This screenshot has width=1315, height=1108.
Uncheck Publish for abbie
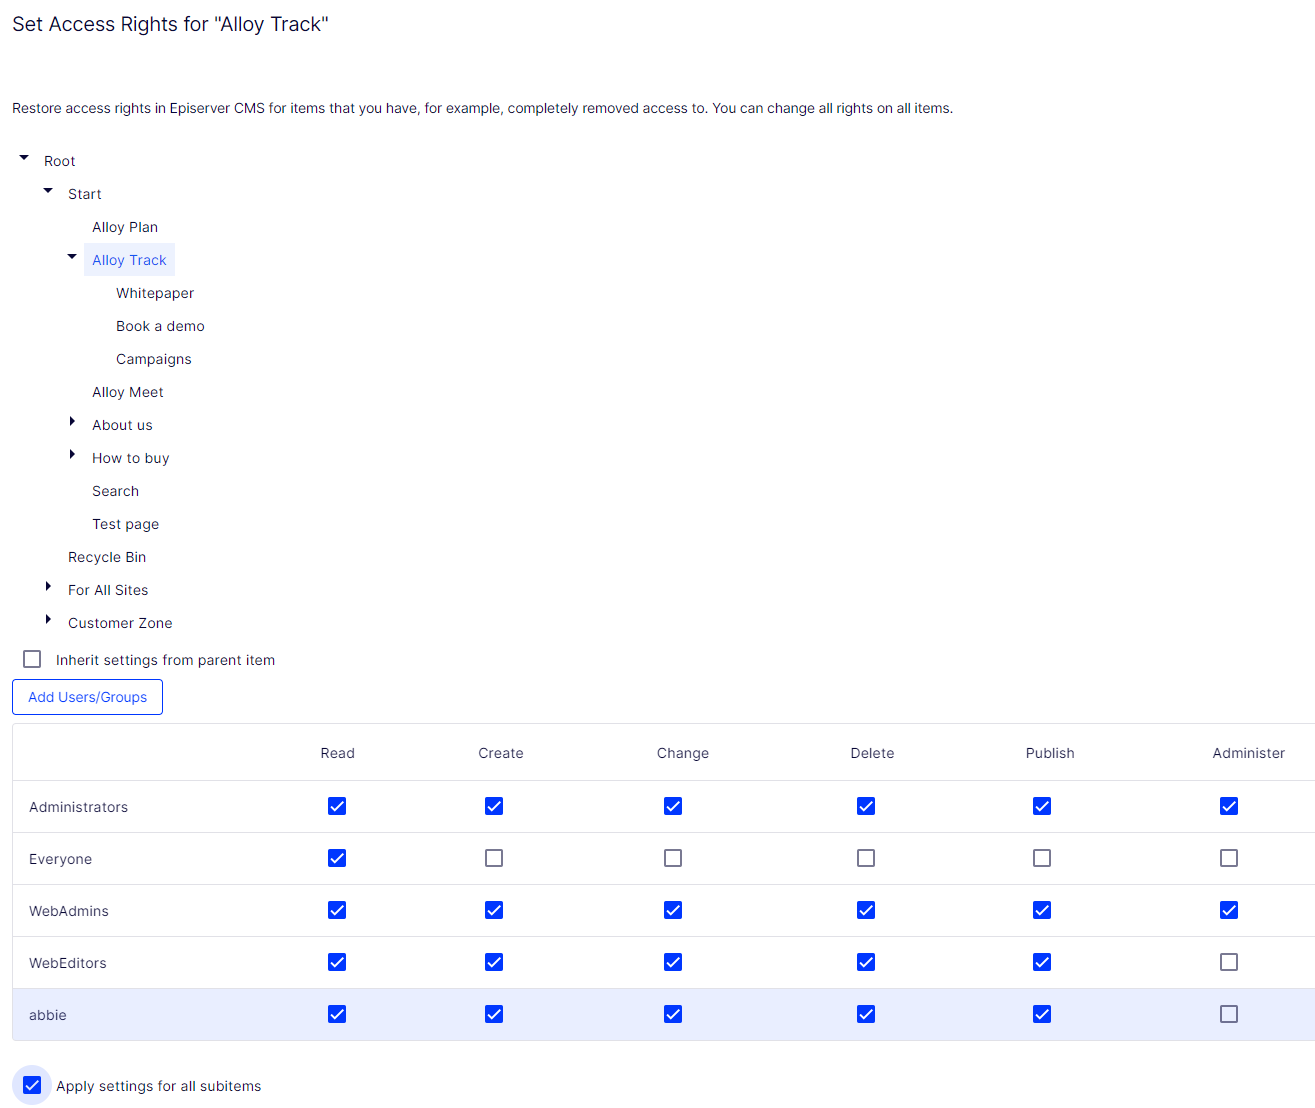coord(1042,1014)
